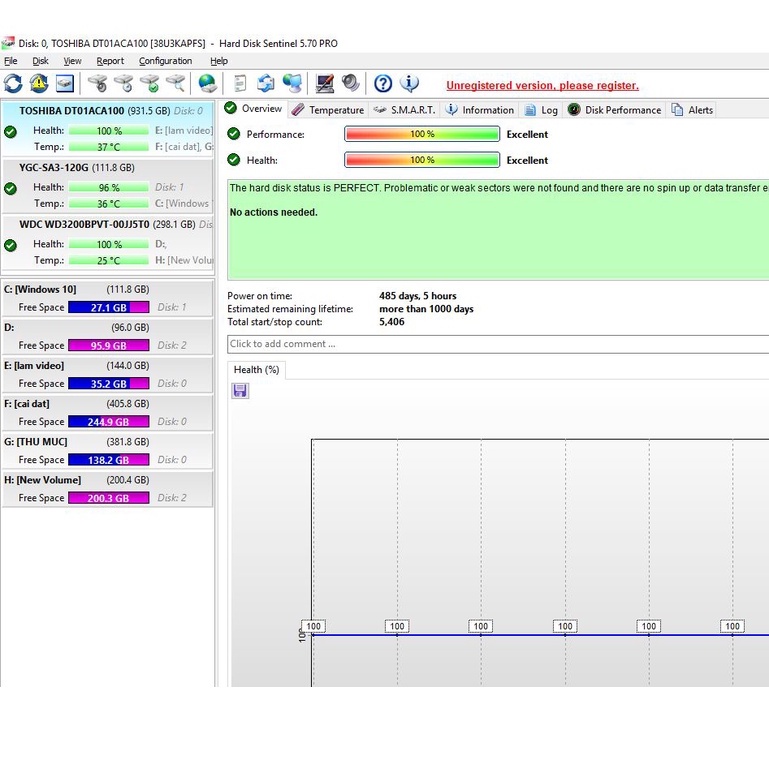
Task: Click the blue question mark help icon
Action: [382, 83]
